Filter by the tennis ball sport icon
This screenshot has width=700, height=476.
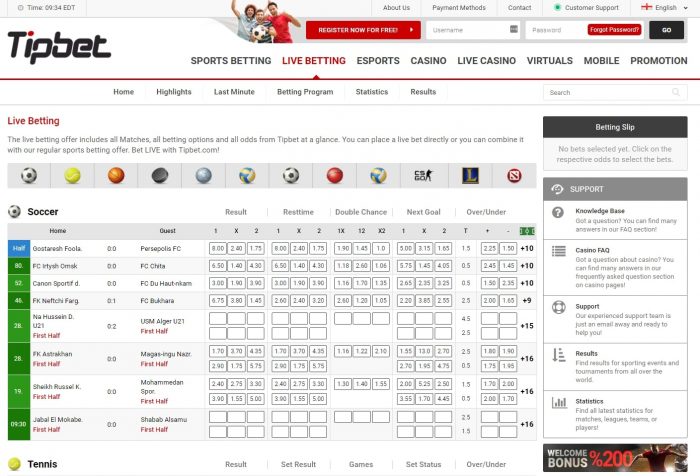72,175
